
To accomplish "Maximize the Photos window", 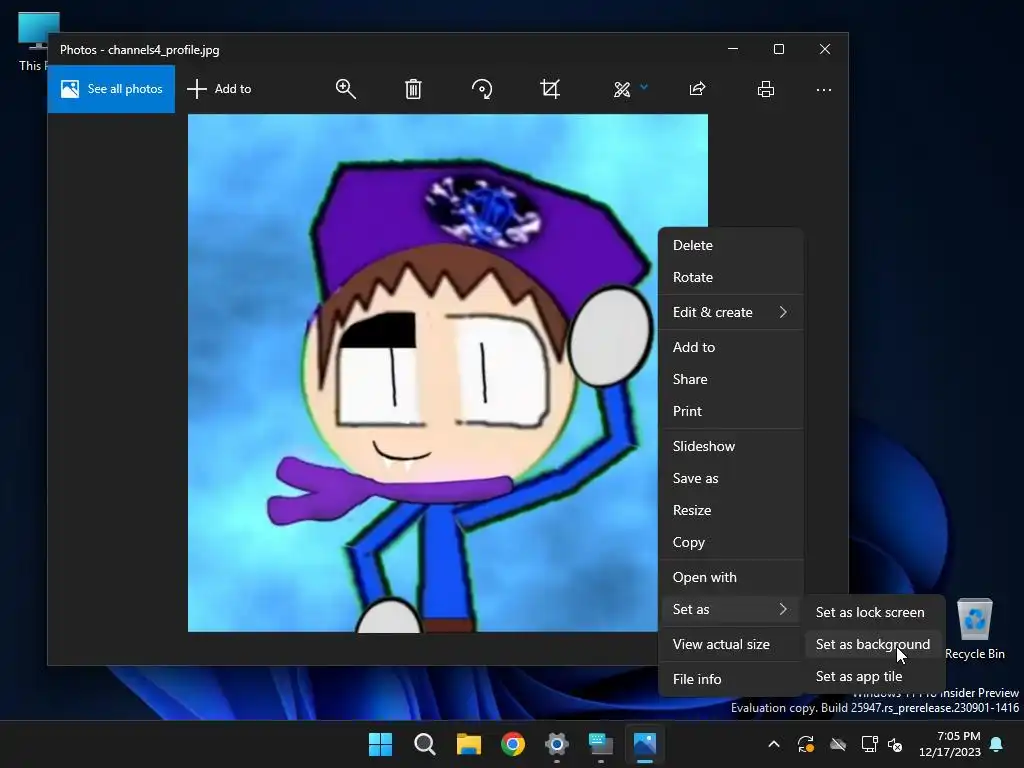I will click(778, 49).
